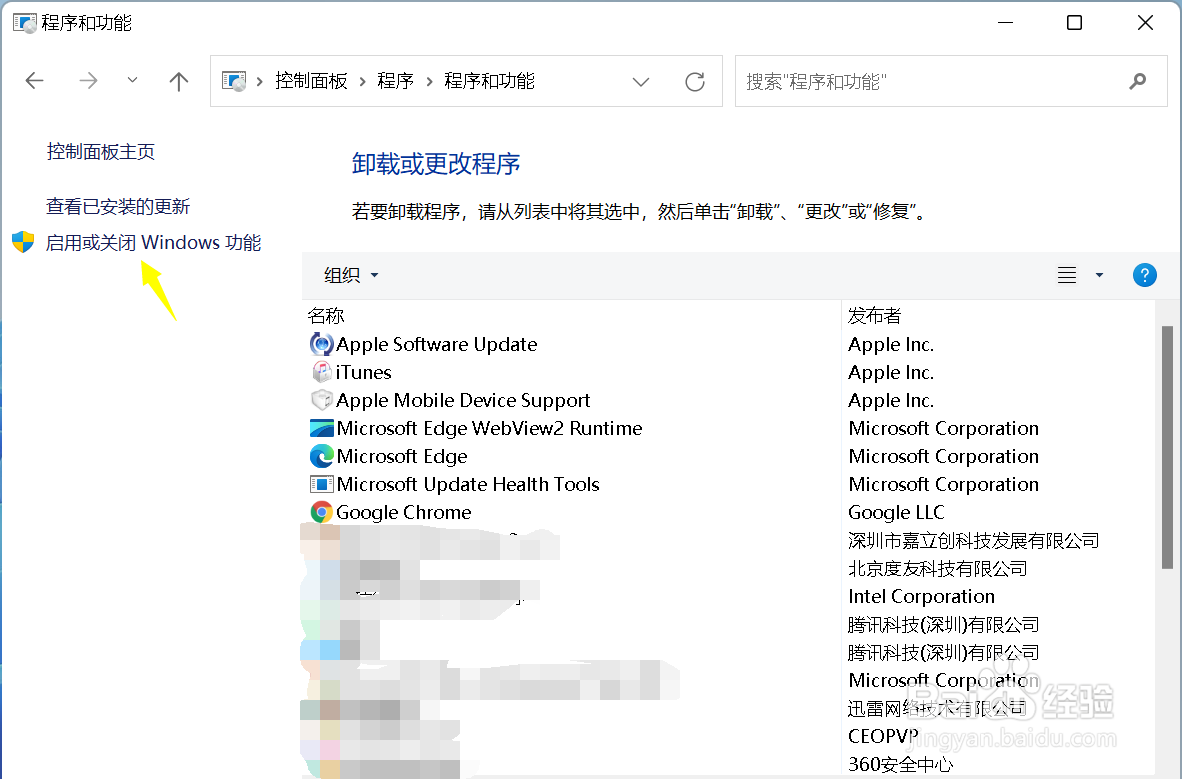Click the shield icon beside Windows 功能
This screenshot has height=779, width=1182.
23,242
